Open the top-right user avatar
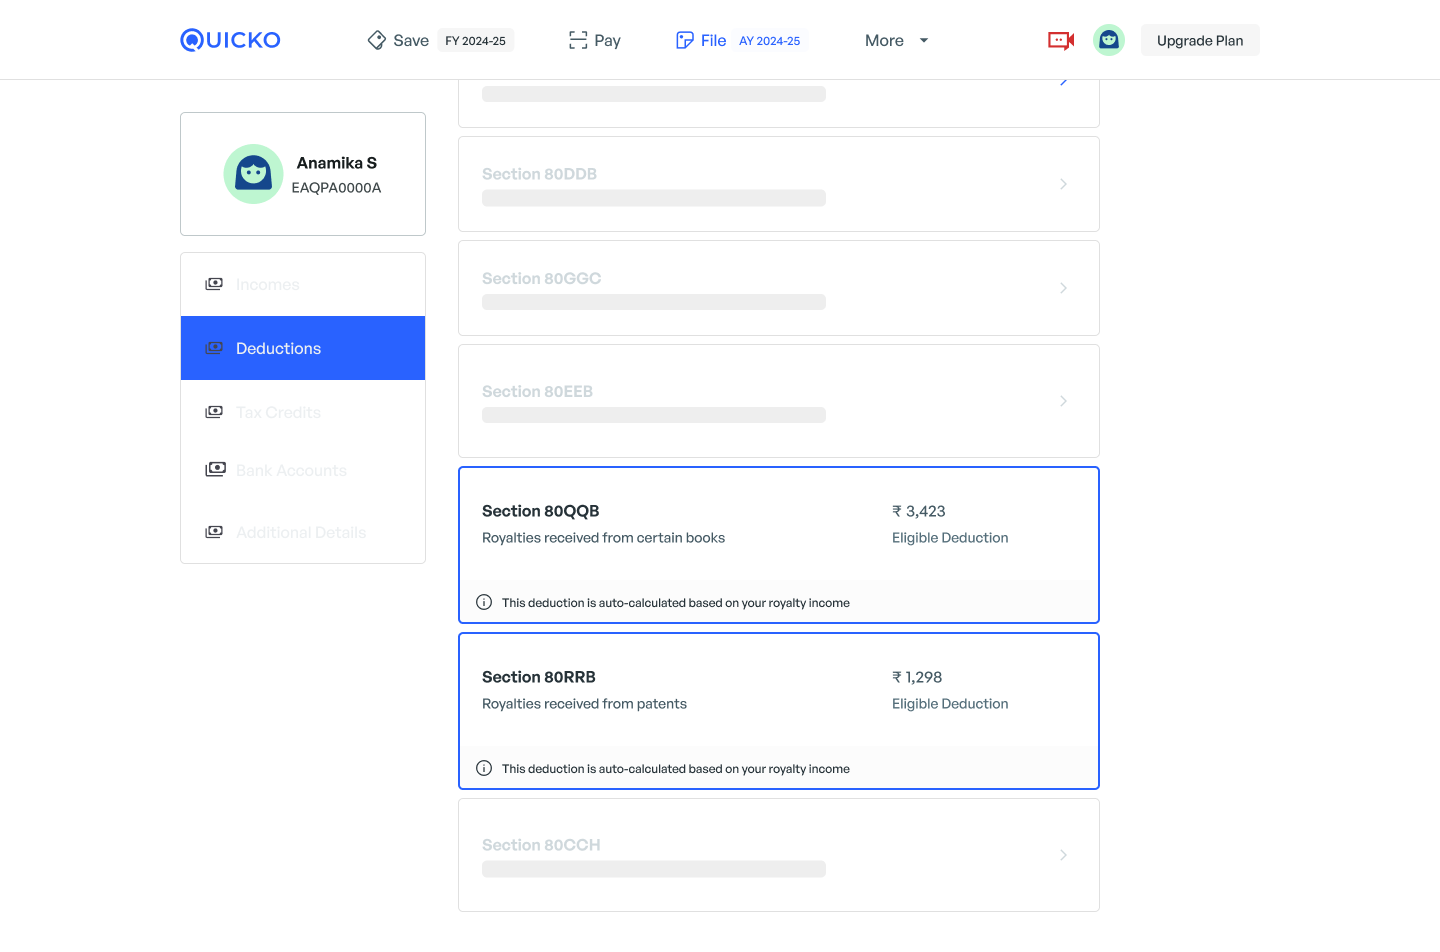Viewport: 1440px width, 952px height. (1108, 40)
